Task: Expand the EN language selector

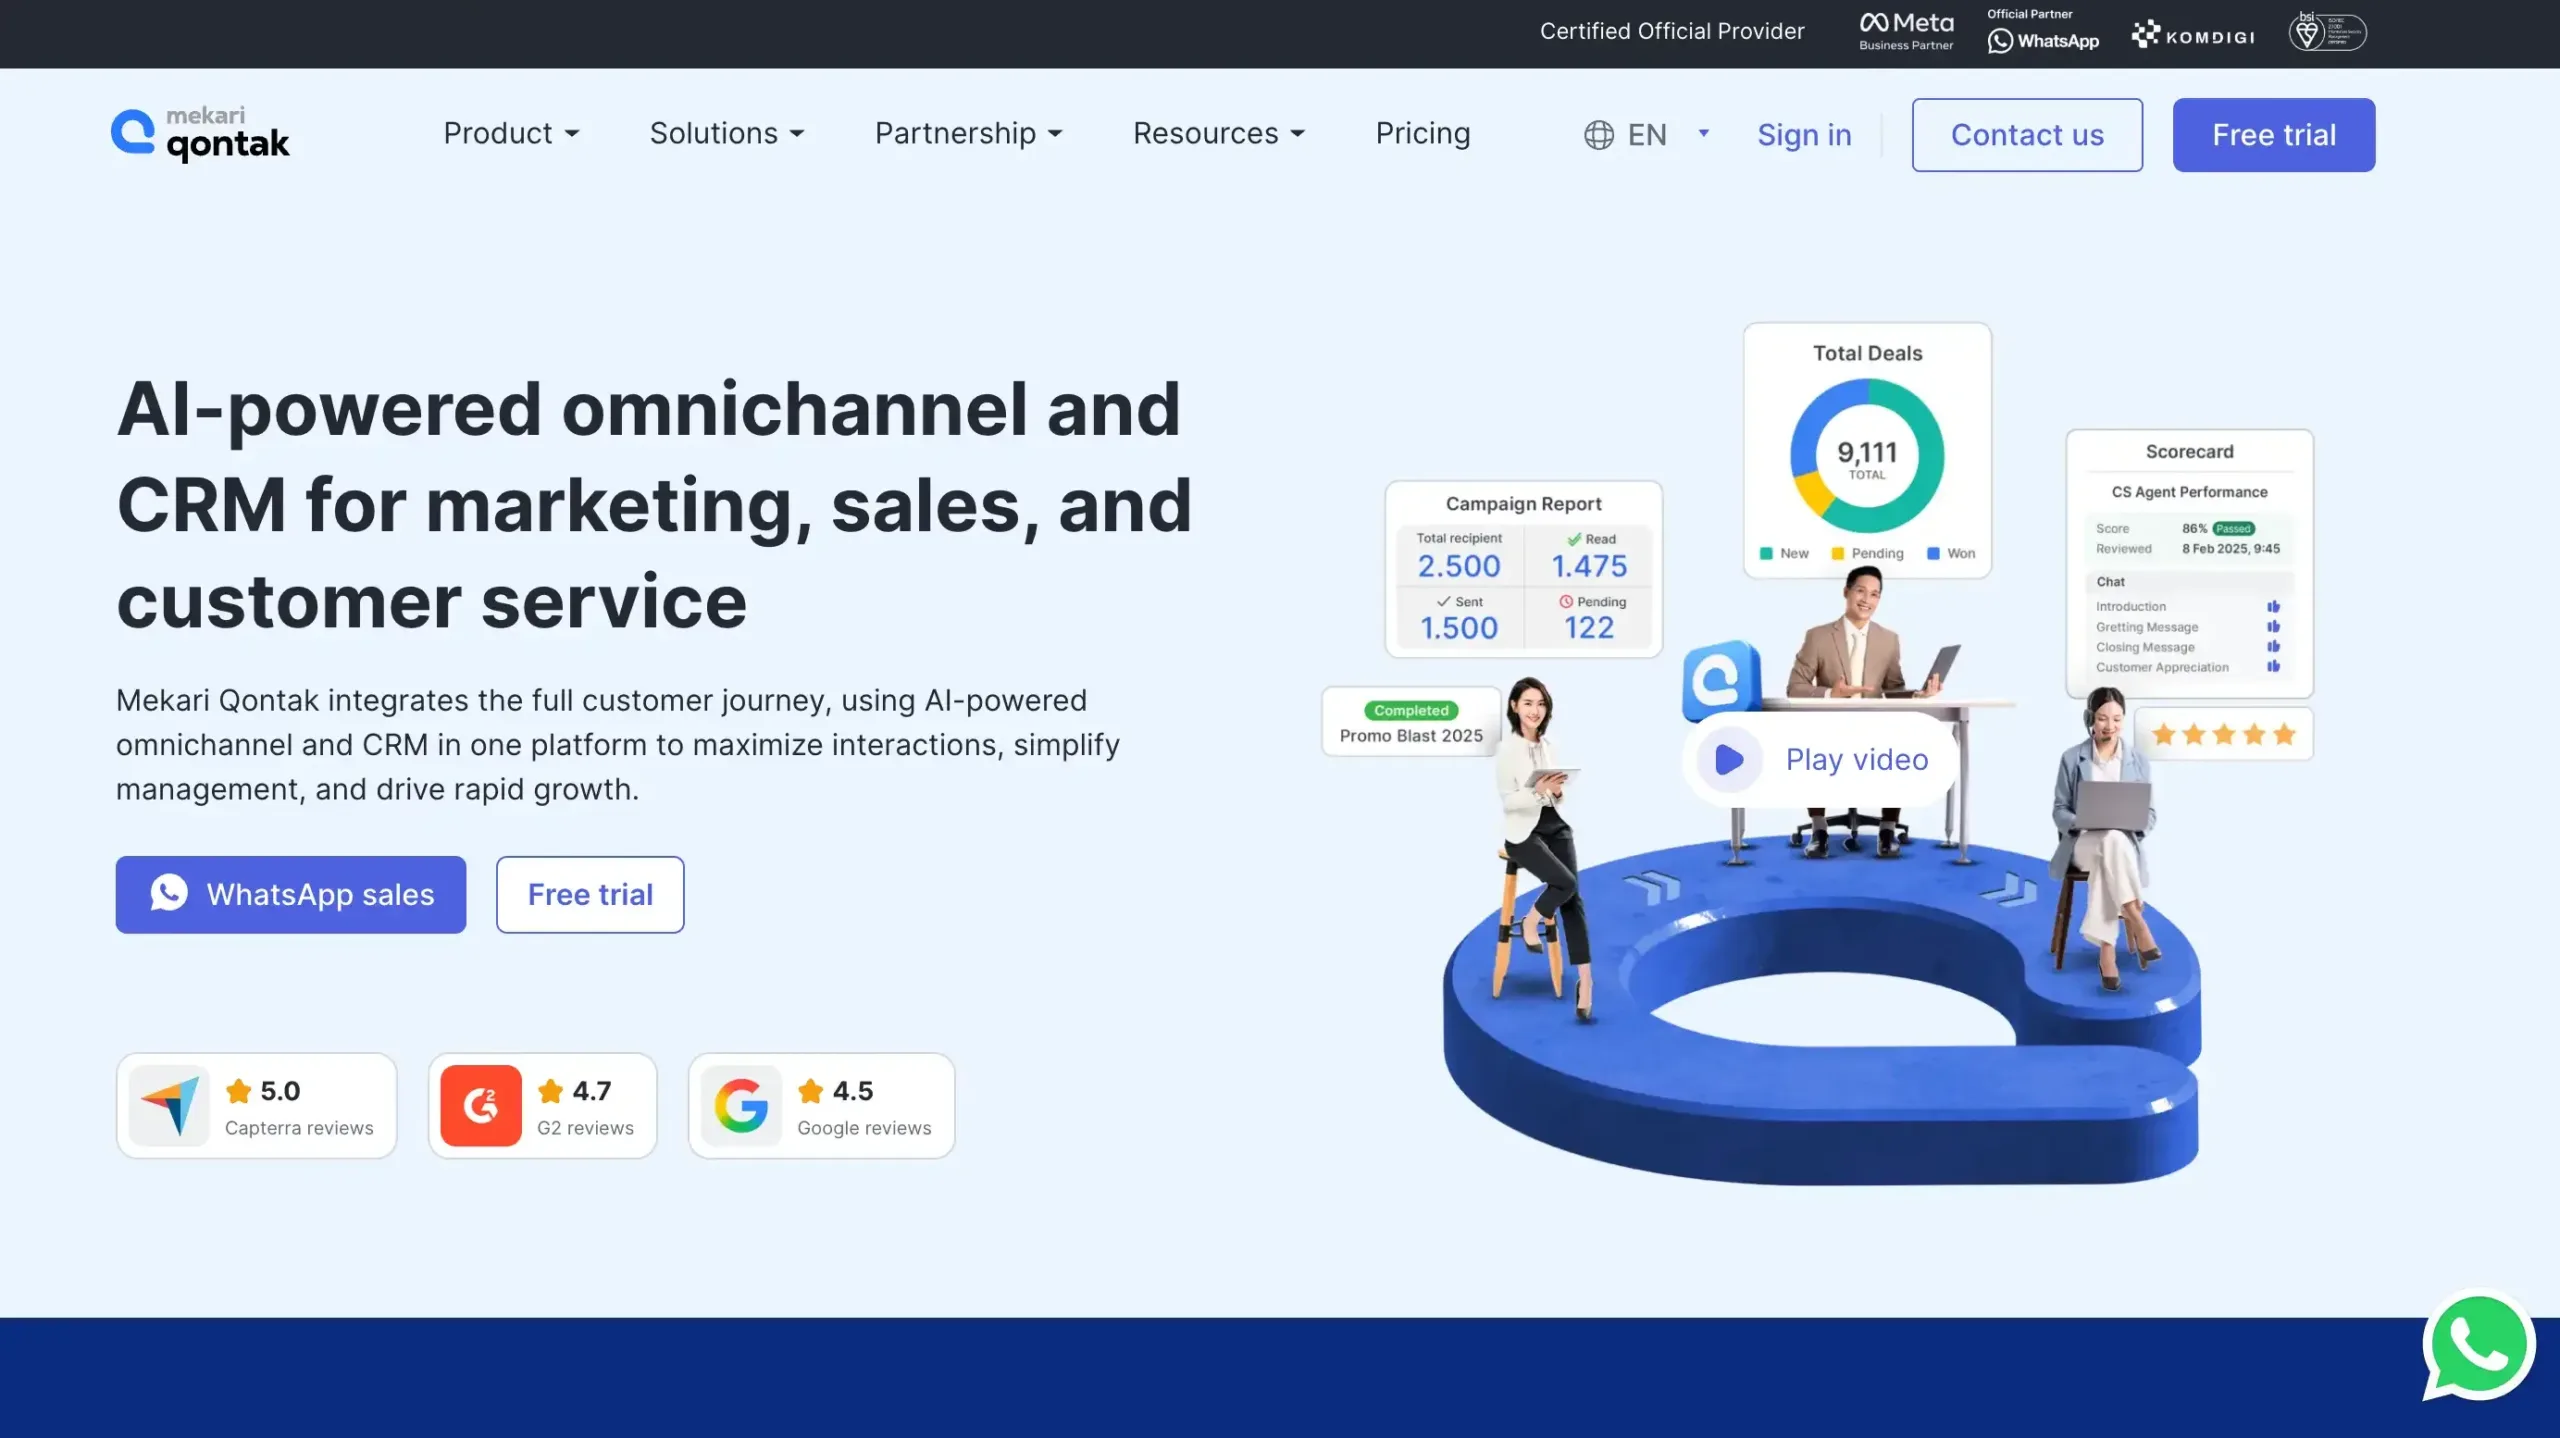Action: pos(1646,134)
